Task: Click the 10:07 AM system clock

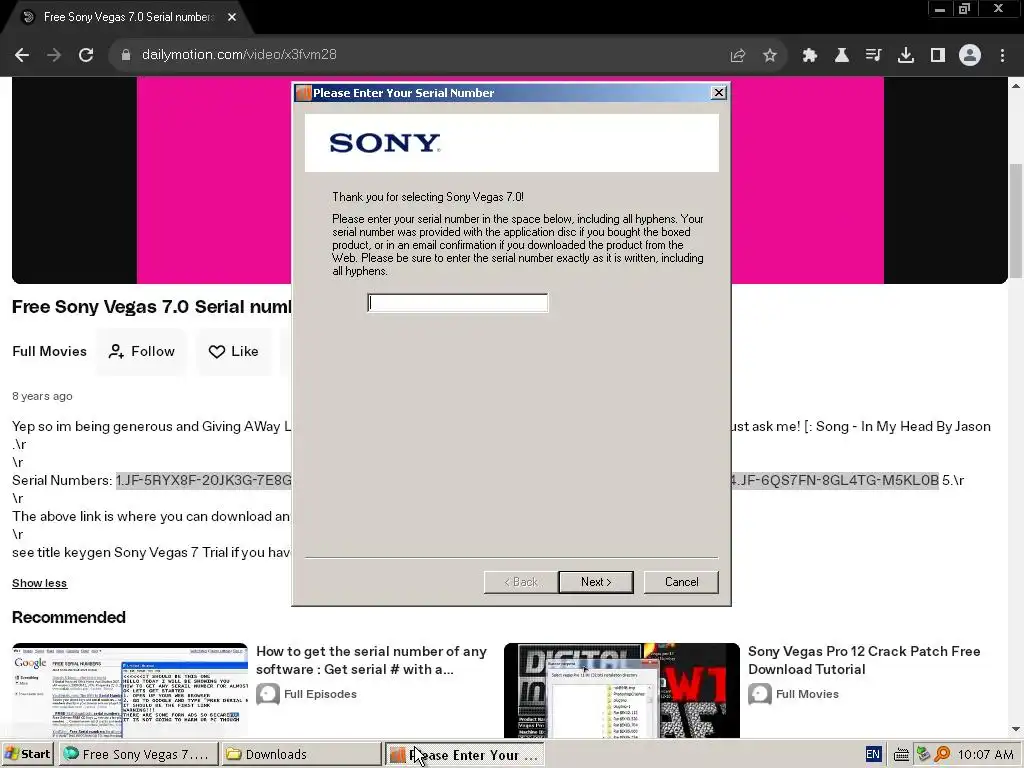Action: 985,754
